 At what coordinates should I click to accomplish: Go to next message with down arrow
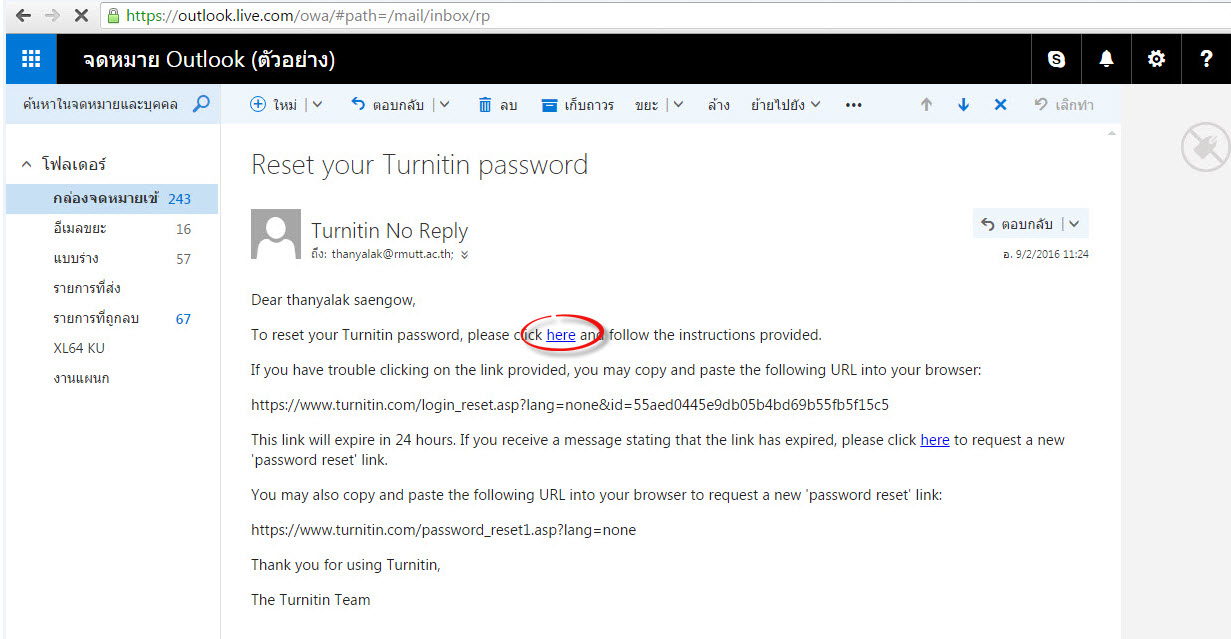click(963, 104)
